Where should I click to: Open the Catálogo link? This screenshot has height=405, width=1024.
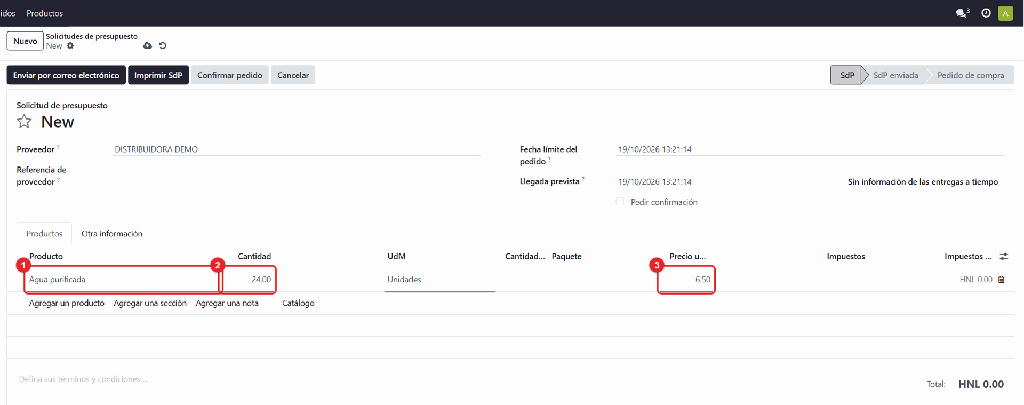tap(298, 303)
